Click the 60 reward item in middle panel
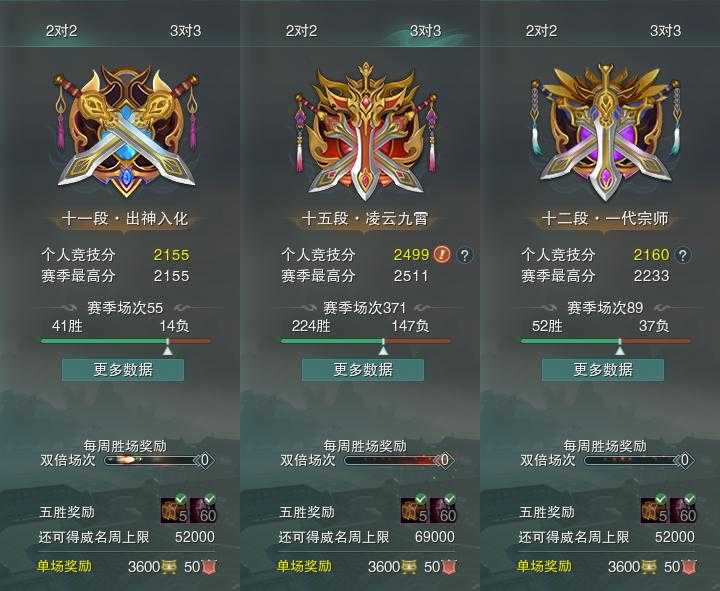This screenshot has width=720, height=591. click(443, 510)
